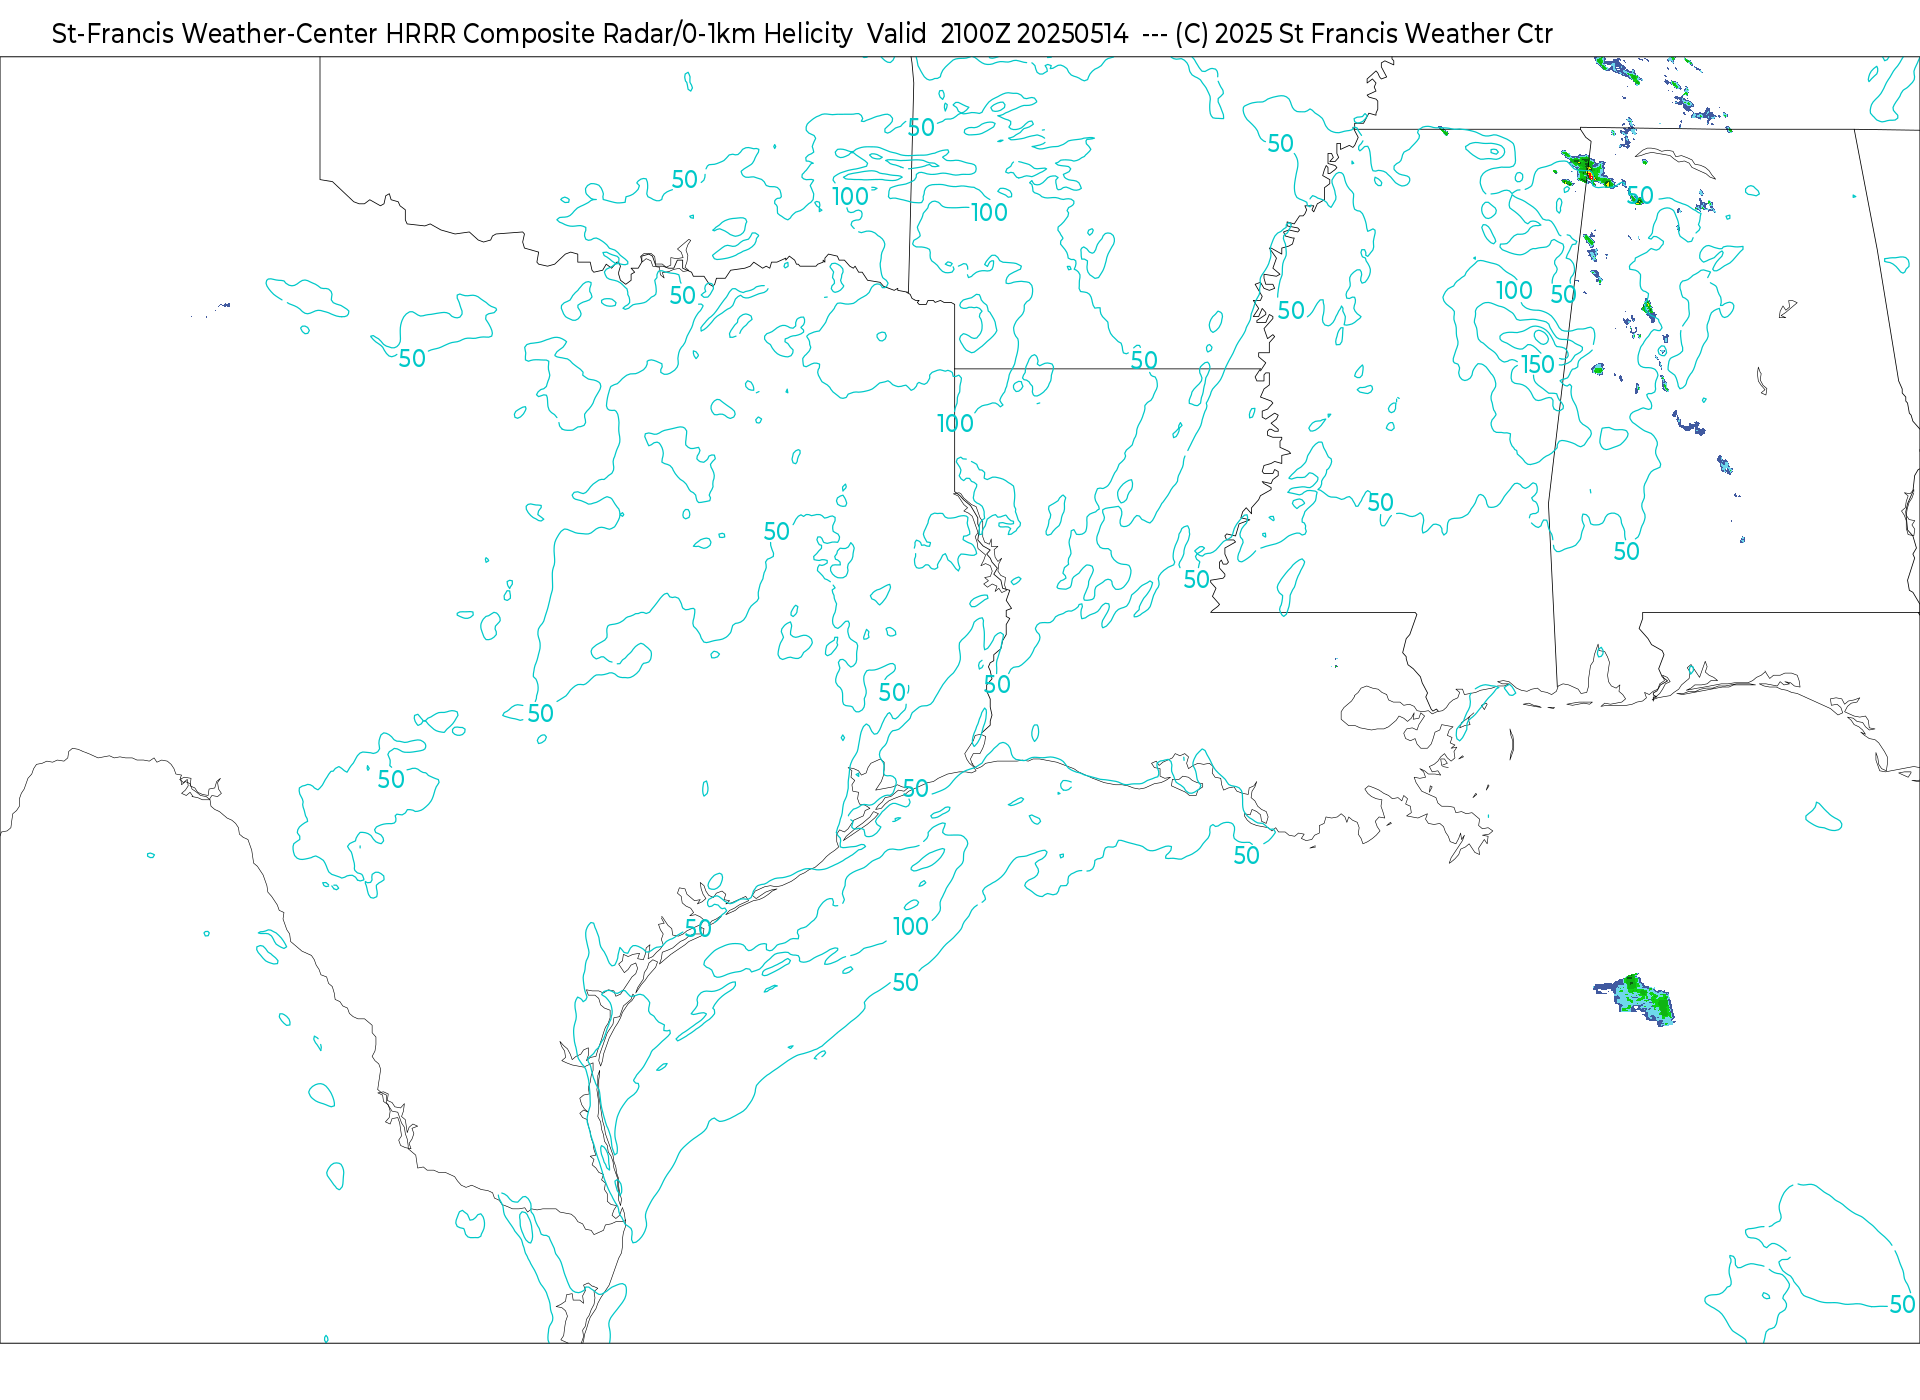Click the "100" contour label over the Gulf waters
This screenshot has height=1400, width=1920.
click(911, 927)
